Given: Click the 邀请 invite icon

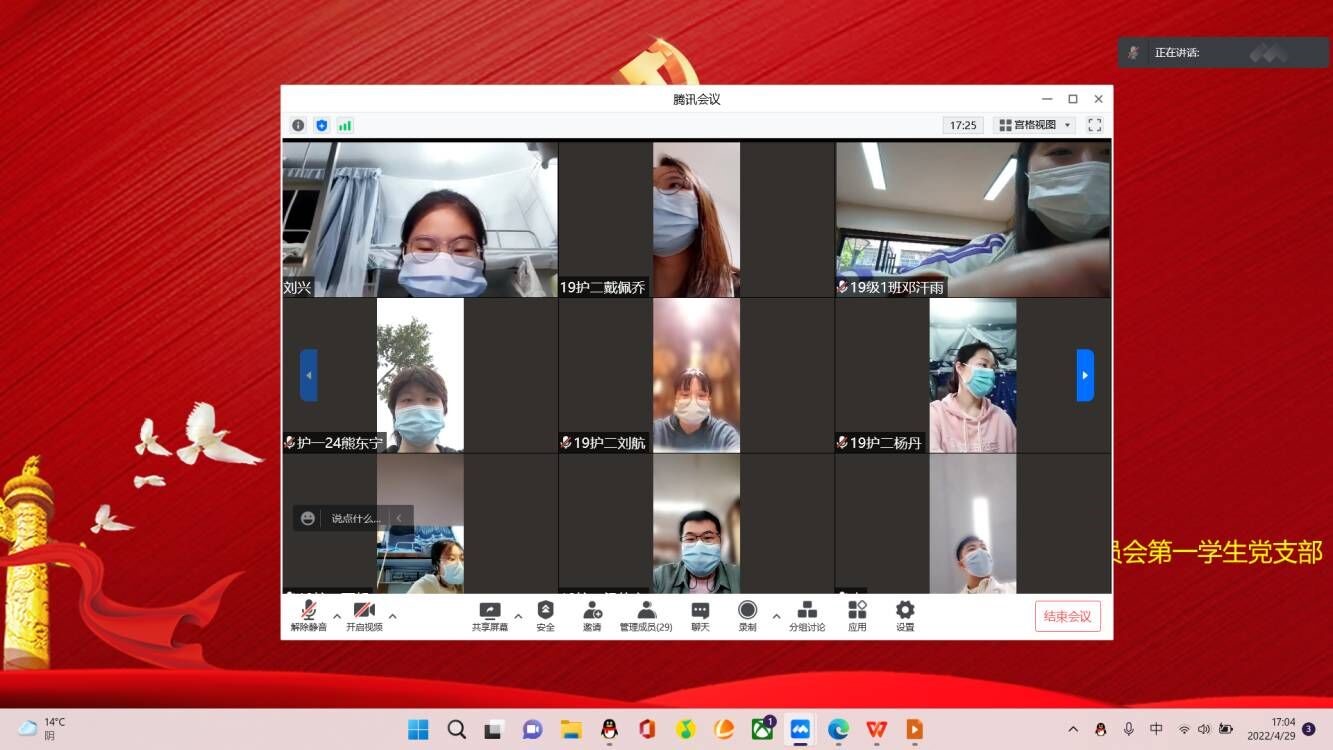Looking at the screenshot, I should pyautogui.click(x=592, y=615).
